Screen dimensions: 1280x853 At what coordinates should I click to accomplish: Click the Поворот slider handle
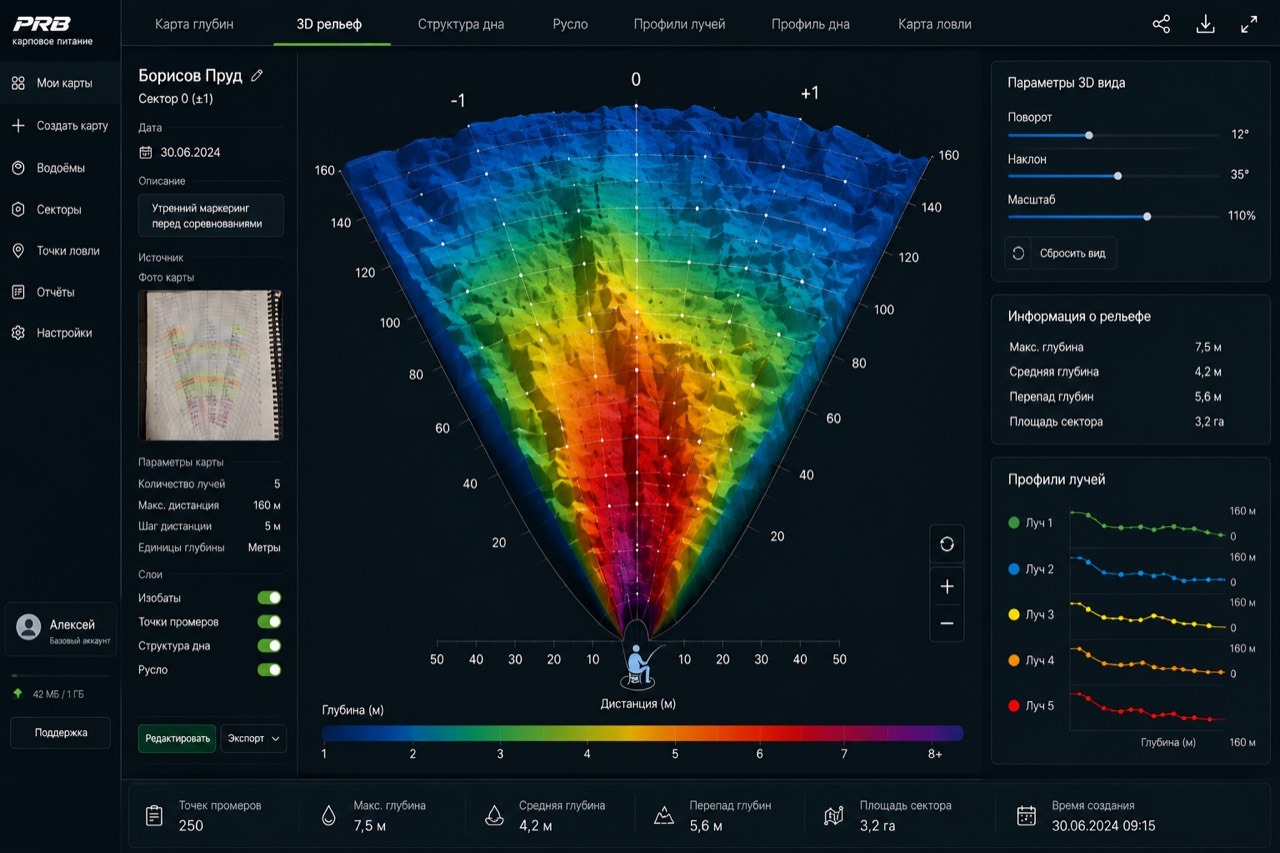(1089, 135)
